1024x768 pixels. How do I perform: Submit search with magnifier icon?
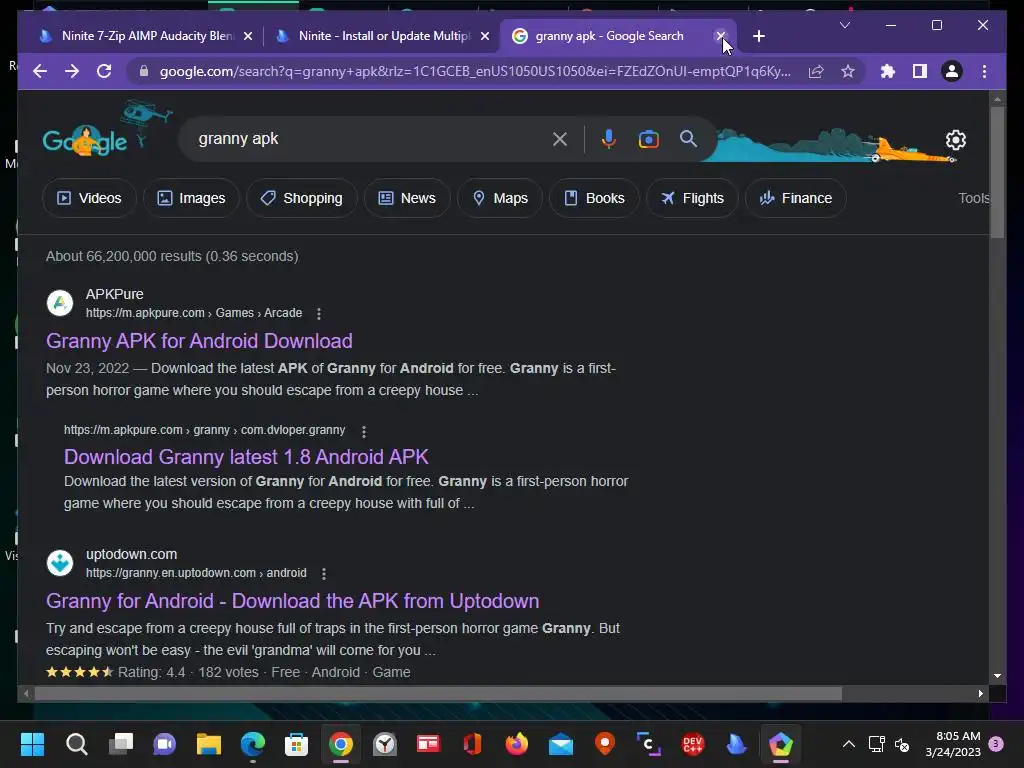click(x=688, y=138)
